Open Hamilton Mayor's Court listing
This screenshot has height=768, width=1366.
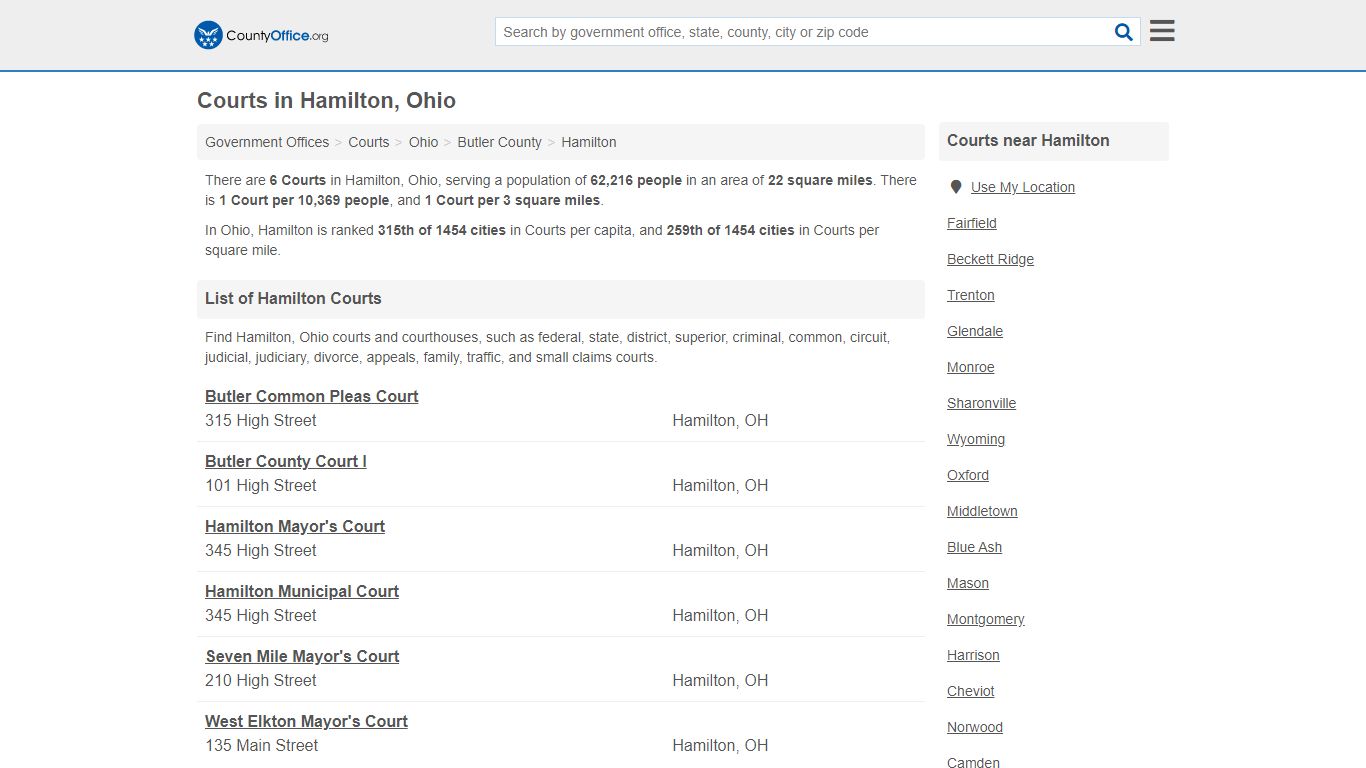295,526
